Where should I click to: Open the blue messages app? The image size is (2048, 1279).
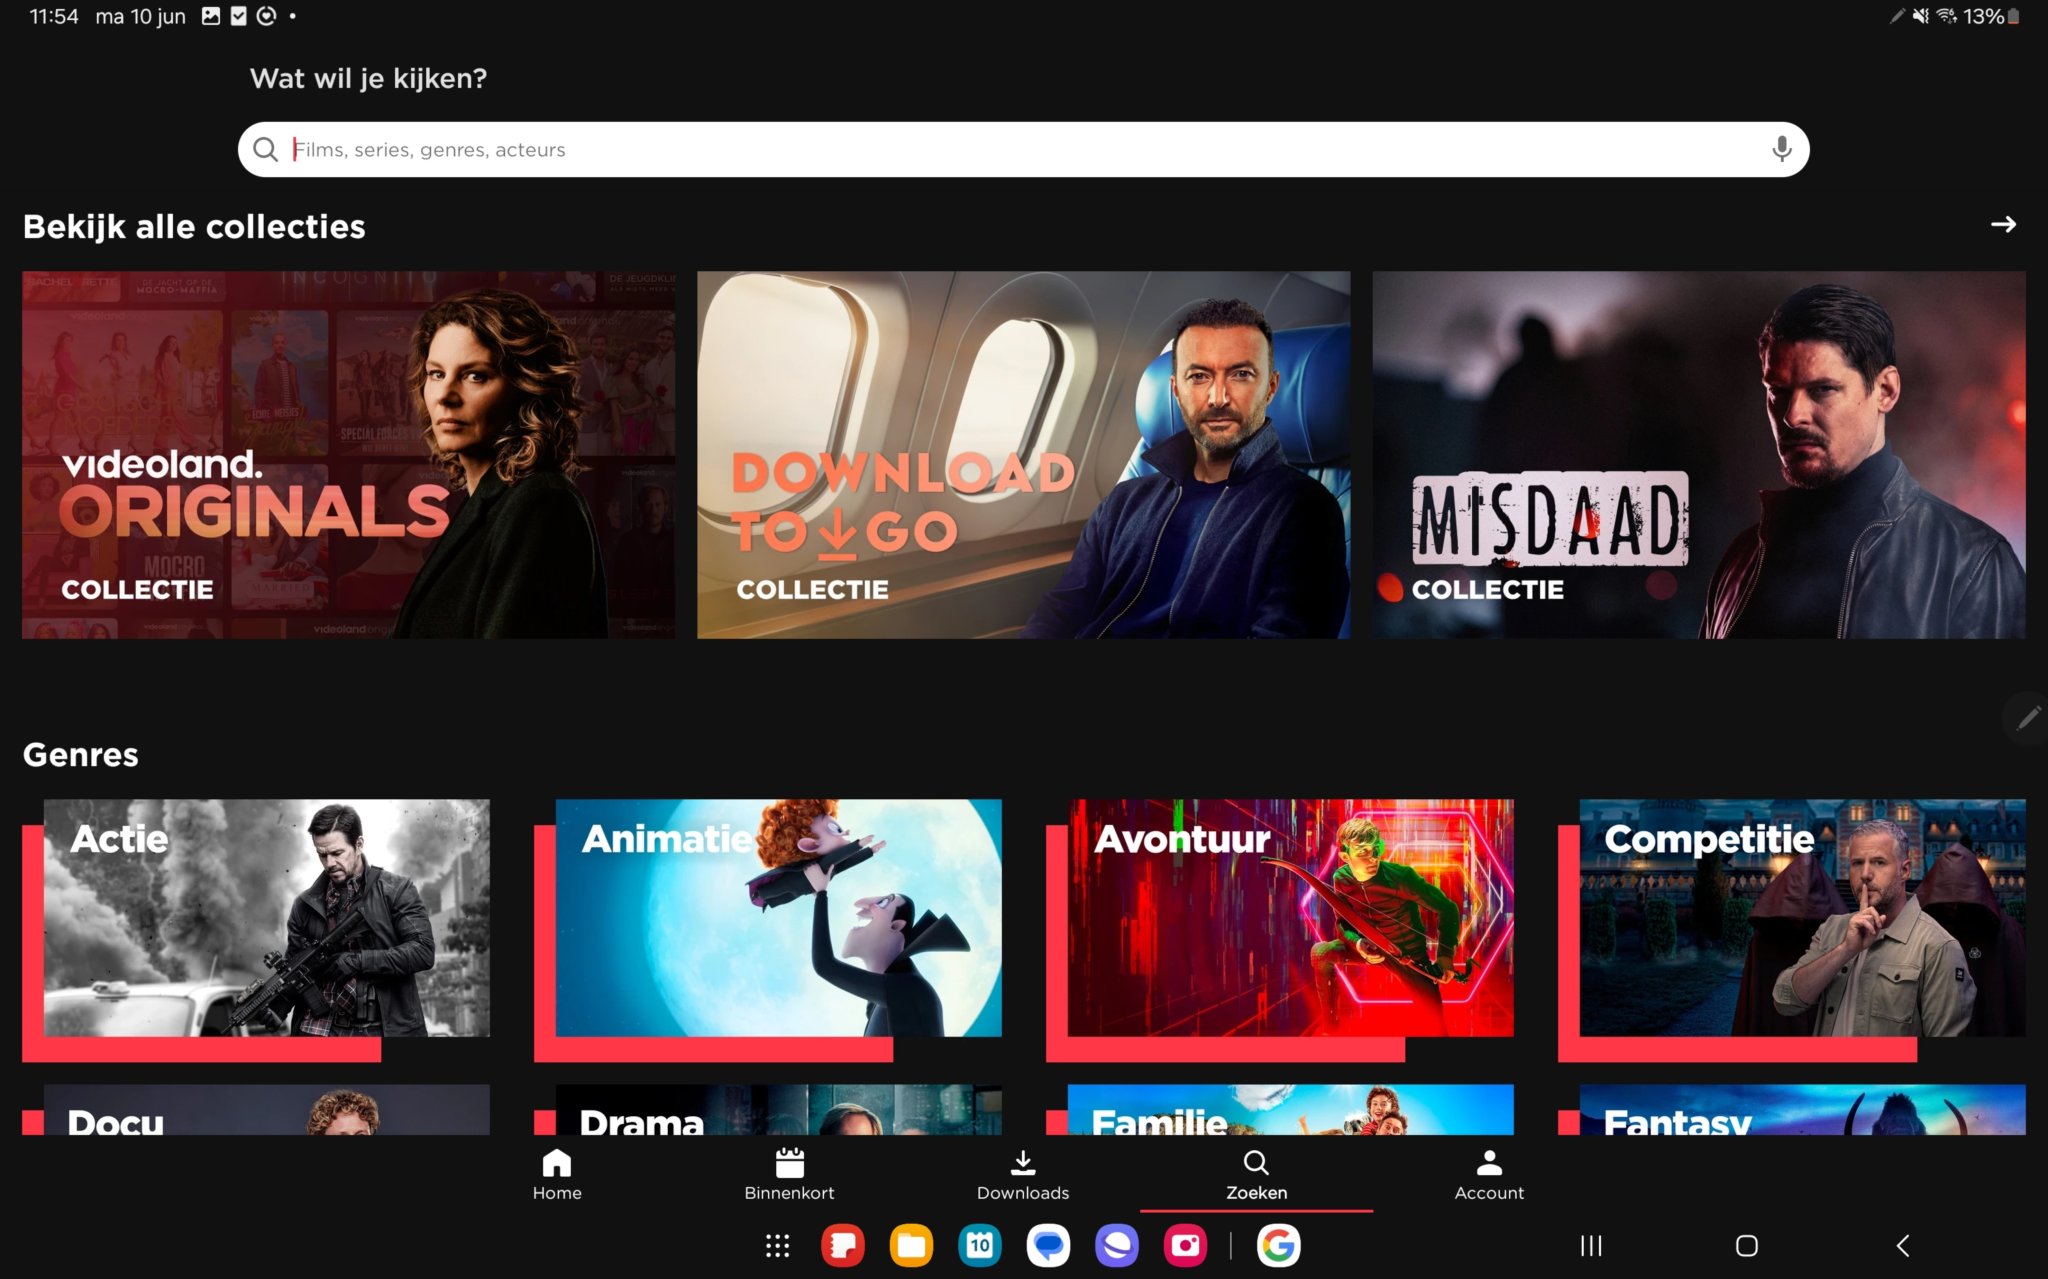tap(1048, 1246)
